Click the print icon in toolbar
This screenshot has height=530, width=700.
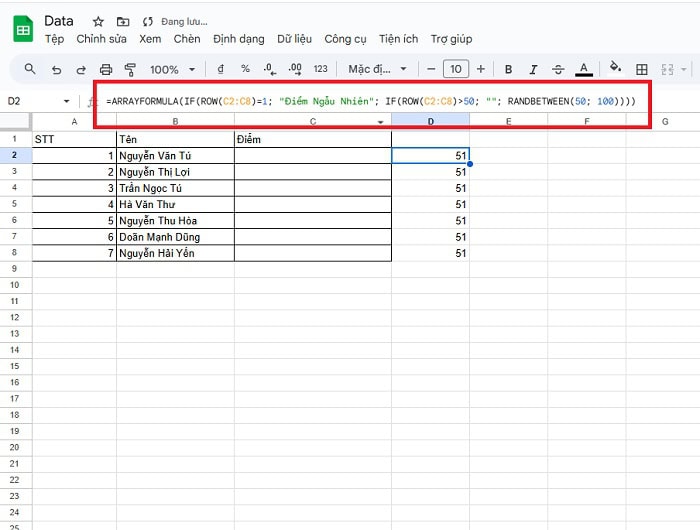click(x=106, y=69)
